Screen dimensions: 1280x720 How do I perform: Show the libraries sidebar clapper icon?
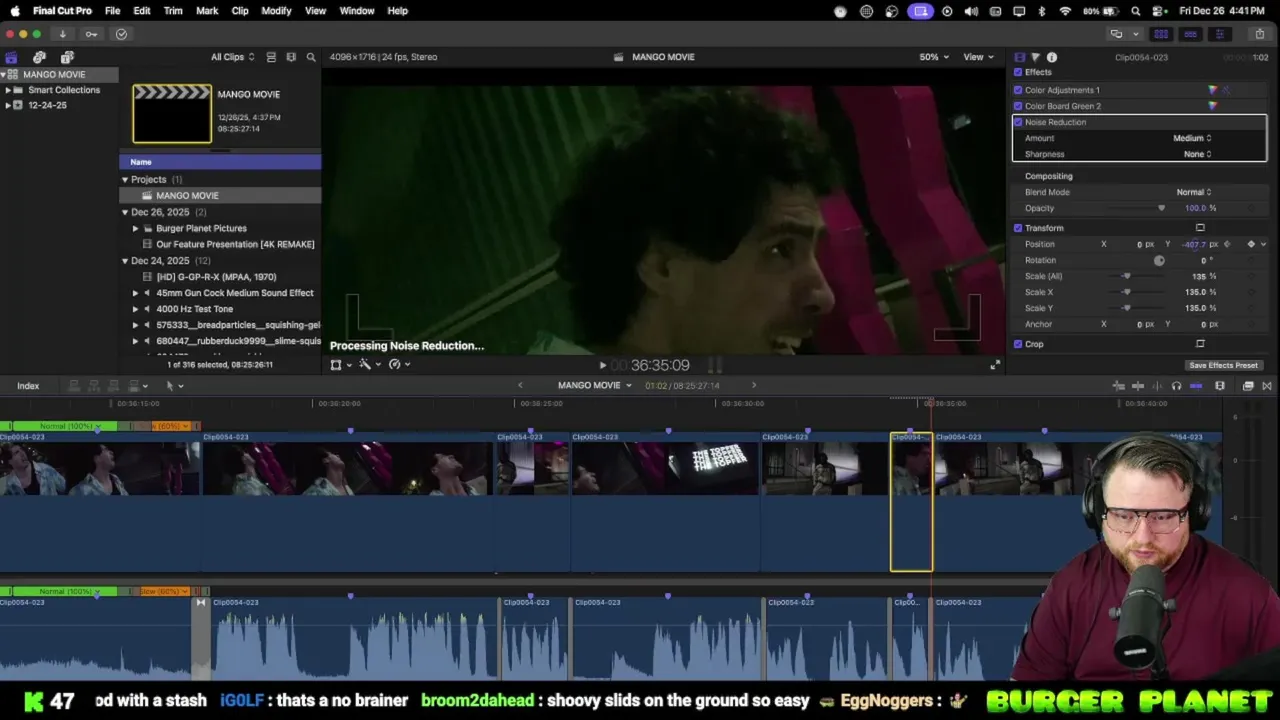(x=11, y=57)
